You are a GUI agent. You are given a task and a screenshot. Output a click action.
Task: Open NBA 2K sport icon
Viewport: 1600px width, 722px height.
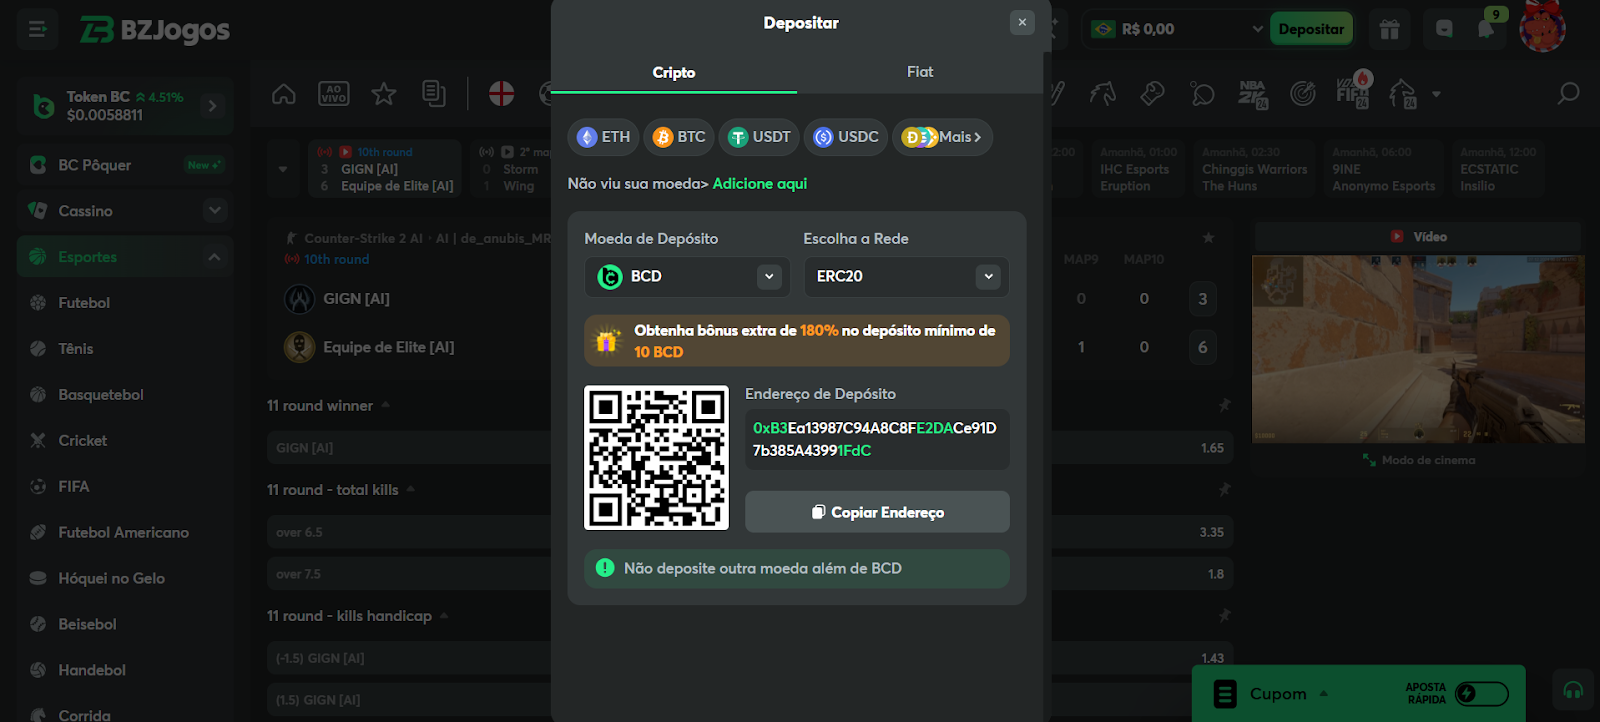tap(1253, 94)
